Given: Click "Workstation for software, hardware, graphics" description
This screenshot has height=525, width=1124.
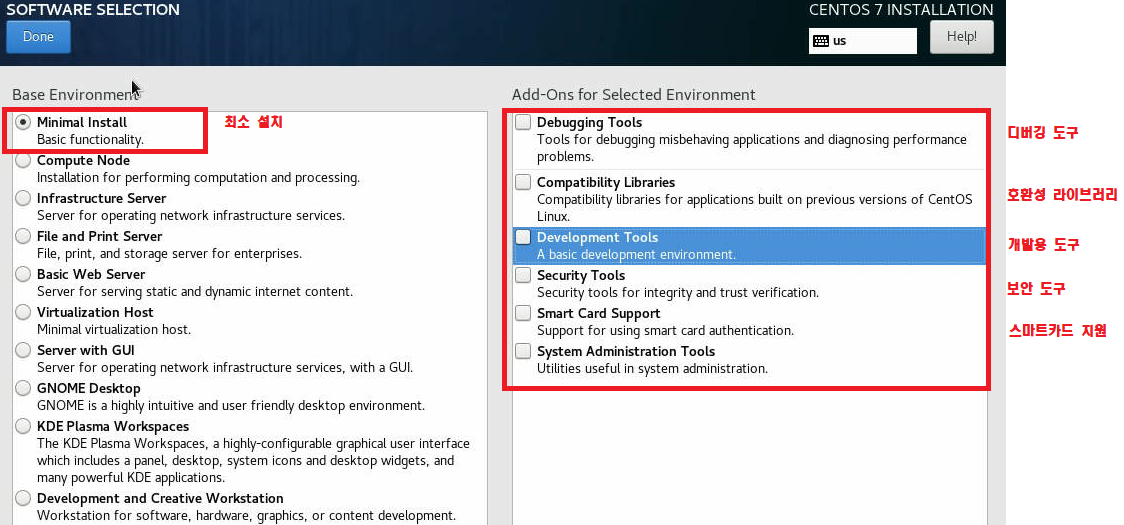Looking at the screenshot, I should pos(247,516).
